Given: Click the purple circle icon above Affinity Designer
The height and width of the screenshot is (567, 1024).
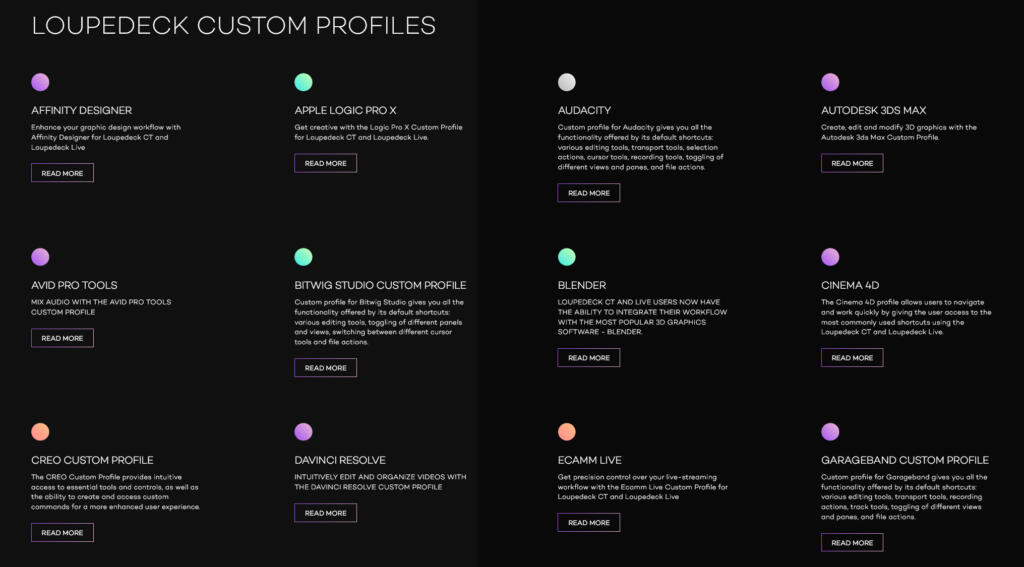Looking at the screenshot, I should (x=40, y=82).
